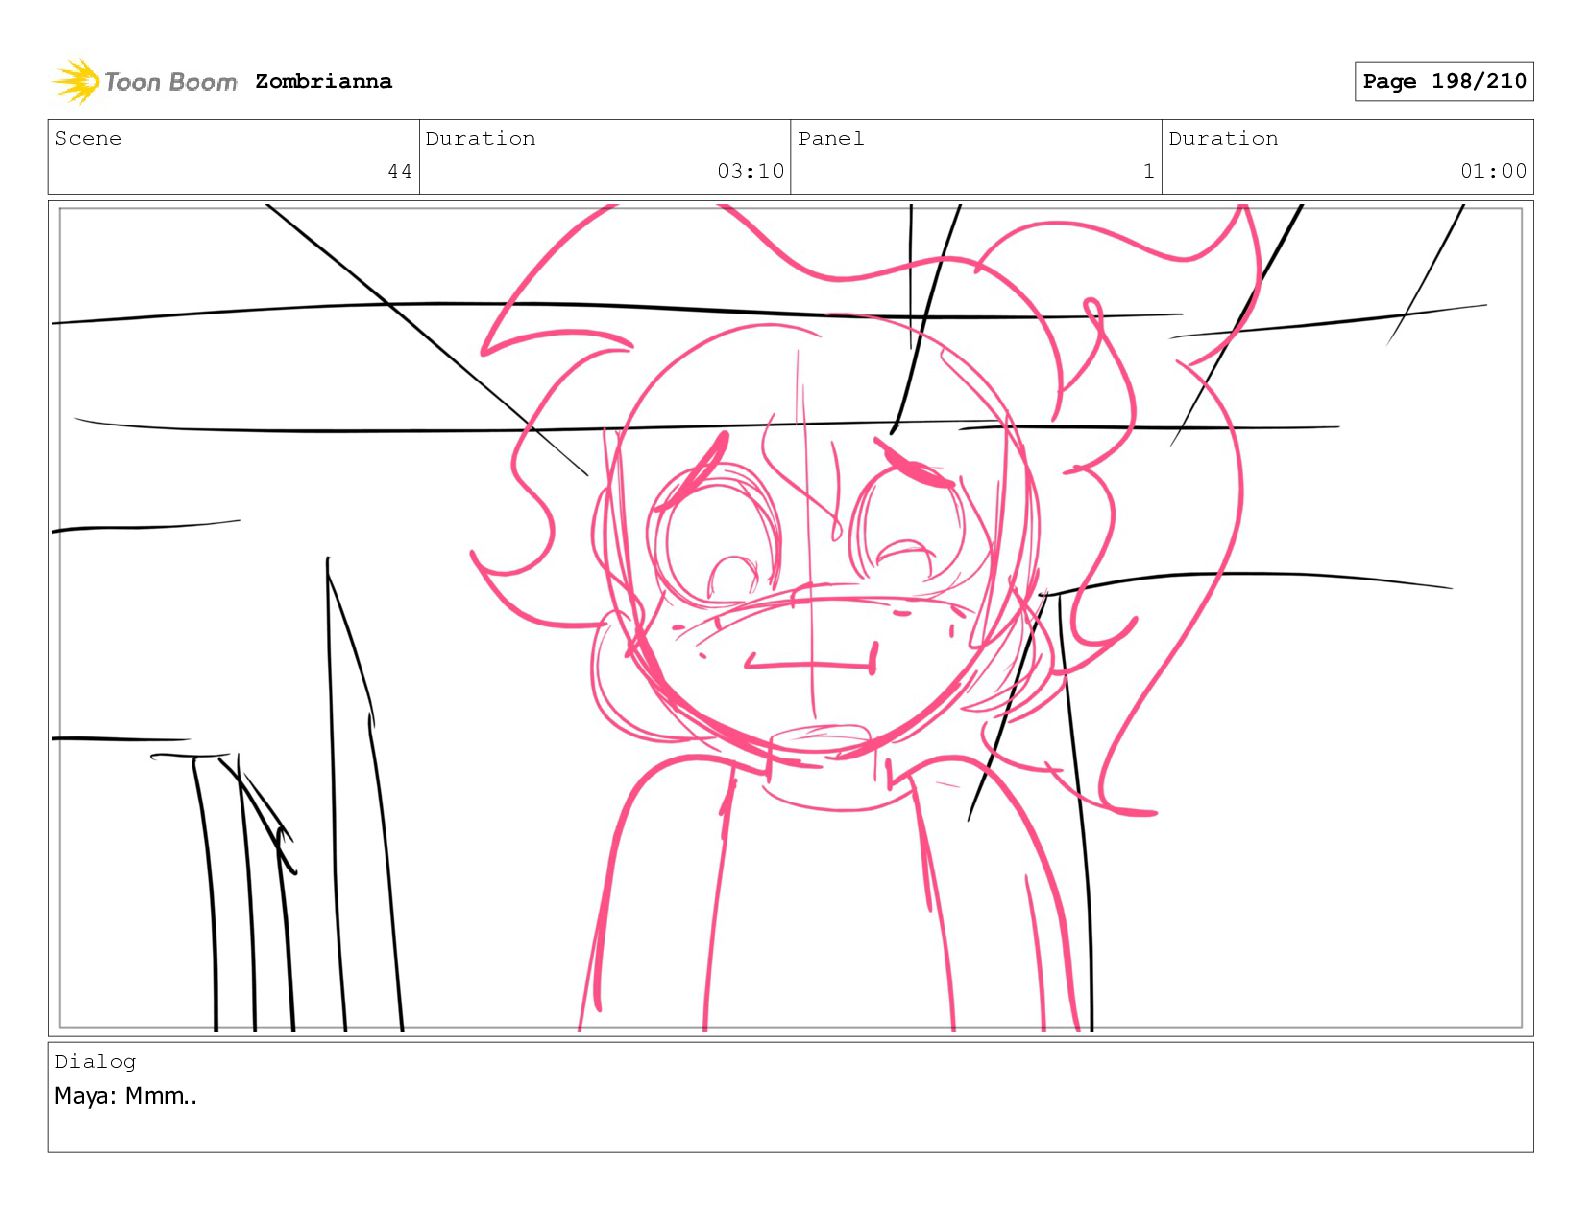1584x1224 pixels.
Task: Click the dialog line 'Maya: Mmm..'
Action: pyautogui.click(x=125, y=1096)
